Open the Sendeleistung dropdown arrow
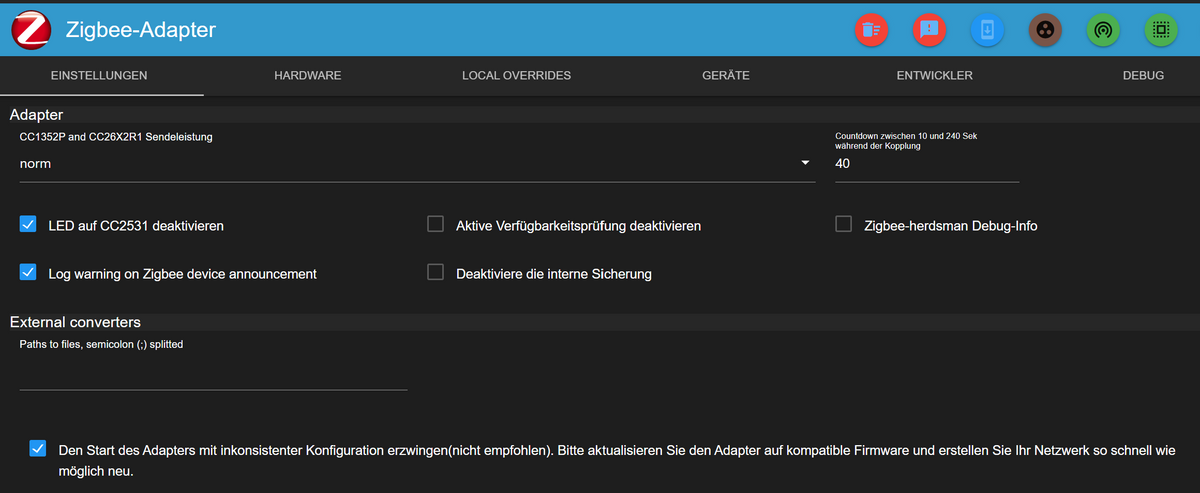 pyautogui.click(x=806, y=164)
